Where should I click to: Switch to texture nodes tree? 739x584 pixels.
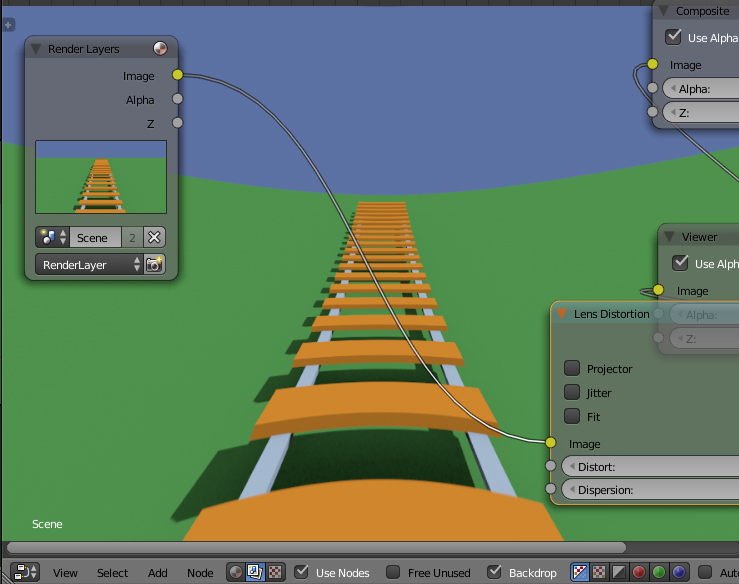[275, 572]
